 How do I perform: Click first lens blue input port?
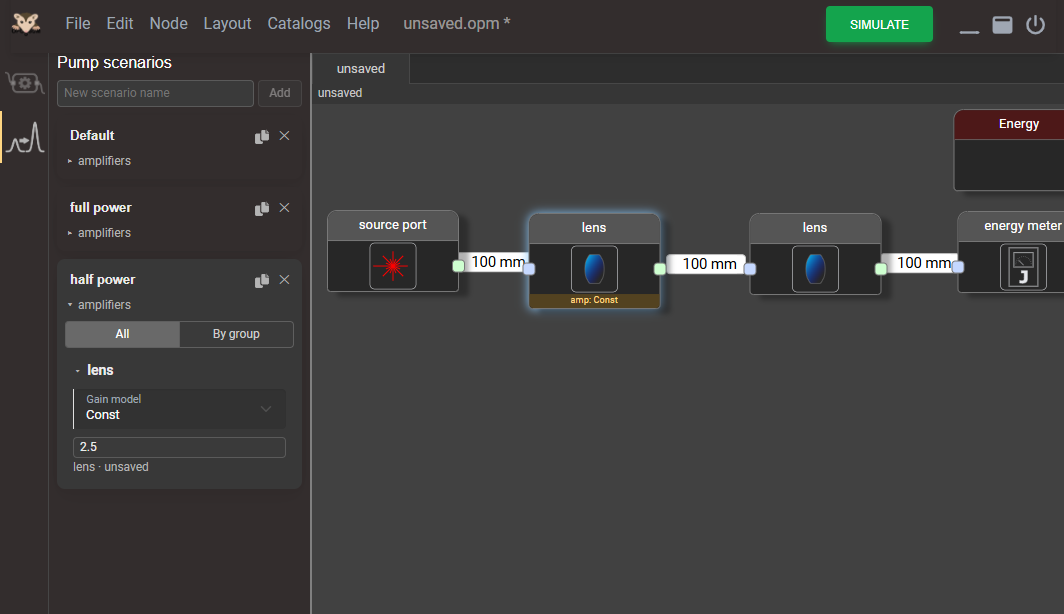click(x=529, y=269)
